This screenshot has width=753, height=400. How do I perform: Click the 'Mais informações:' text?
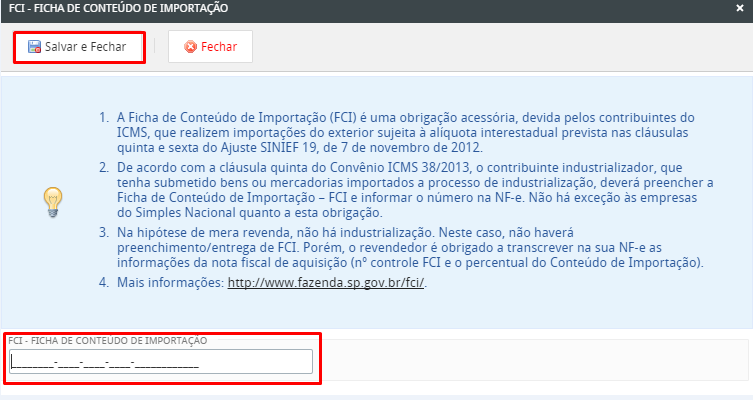pyautogui.click(x=170, y=282)
